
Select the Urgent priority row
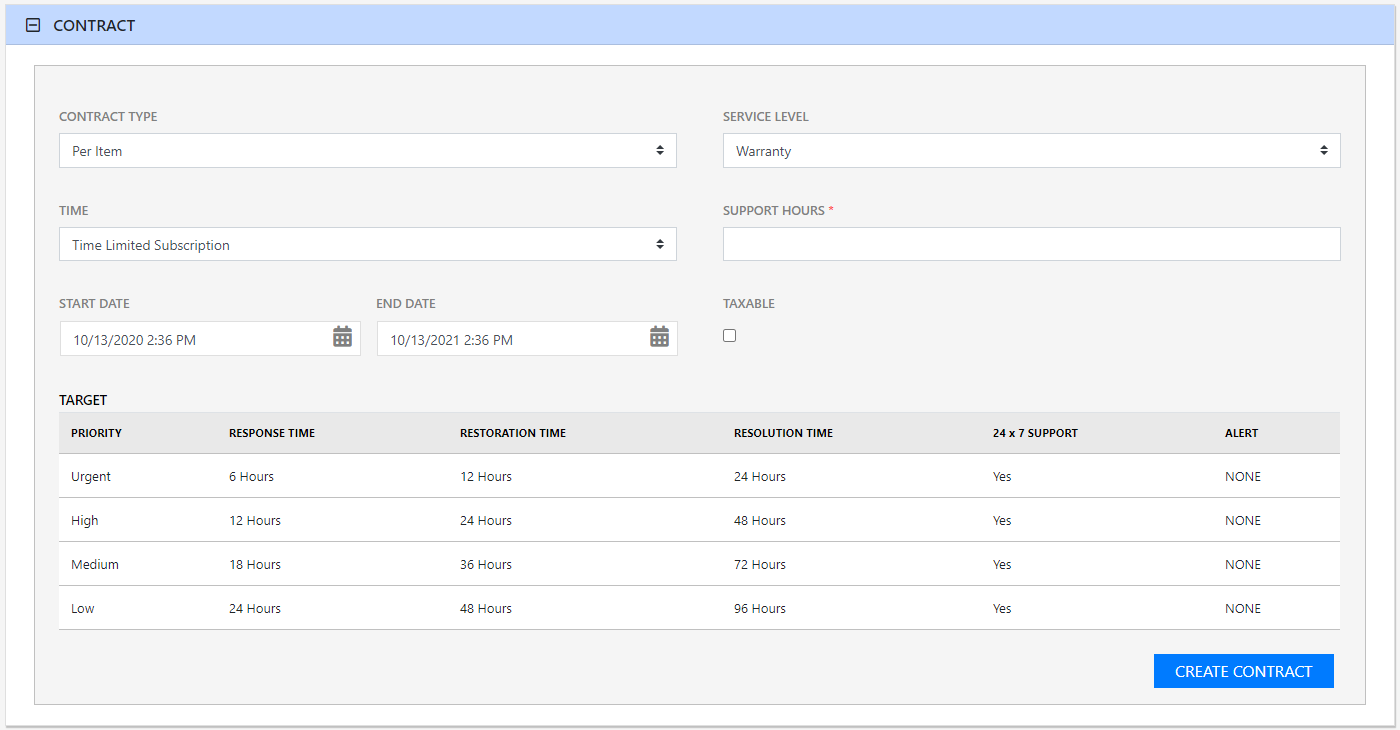click(x=91, y=477)
